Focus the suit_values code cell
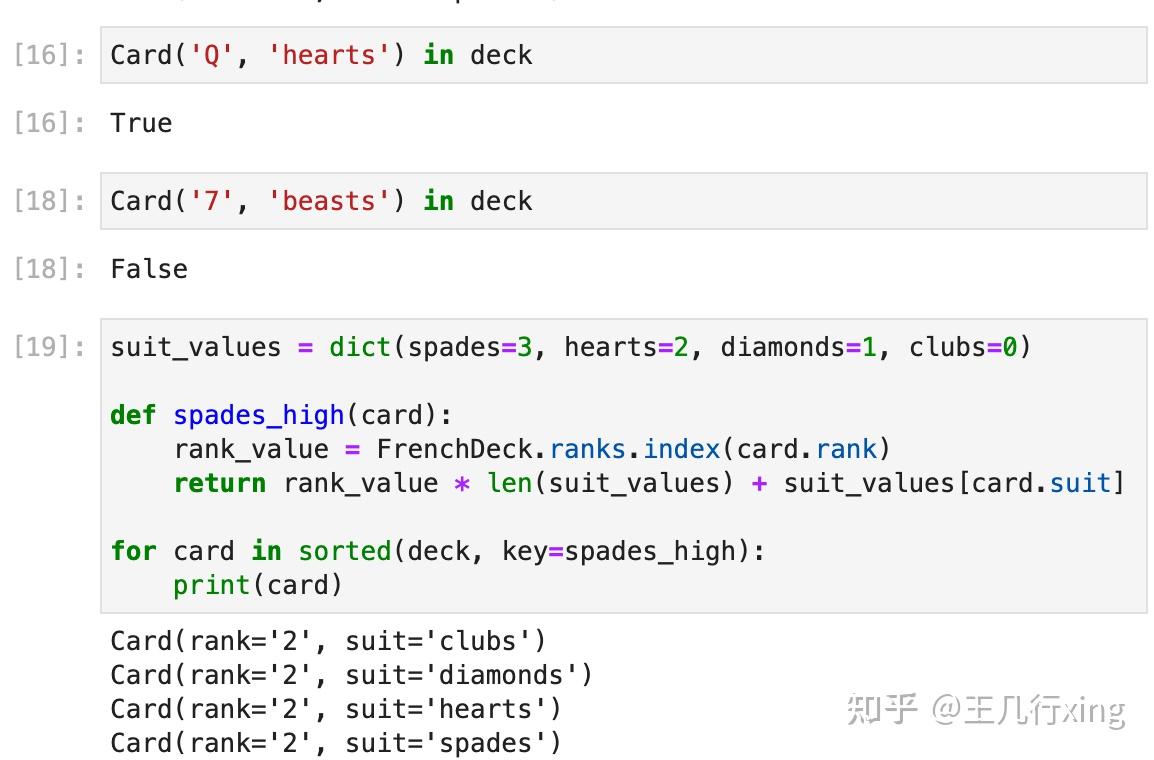 [622, 465]
